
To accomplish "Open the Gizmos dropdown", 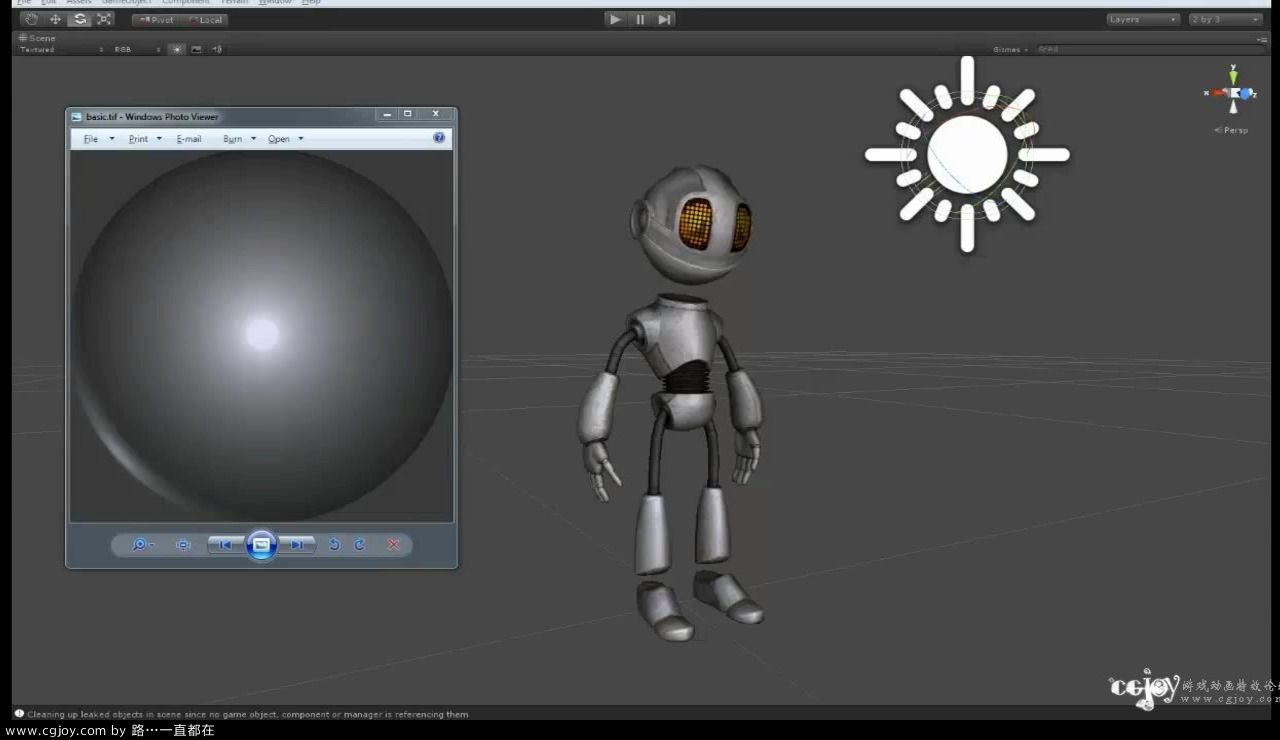I will [1010, 49].
